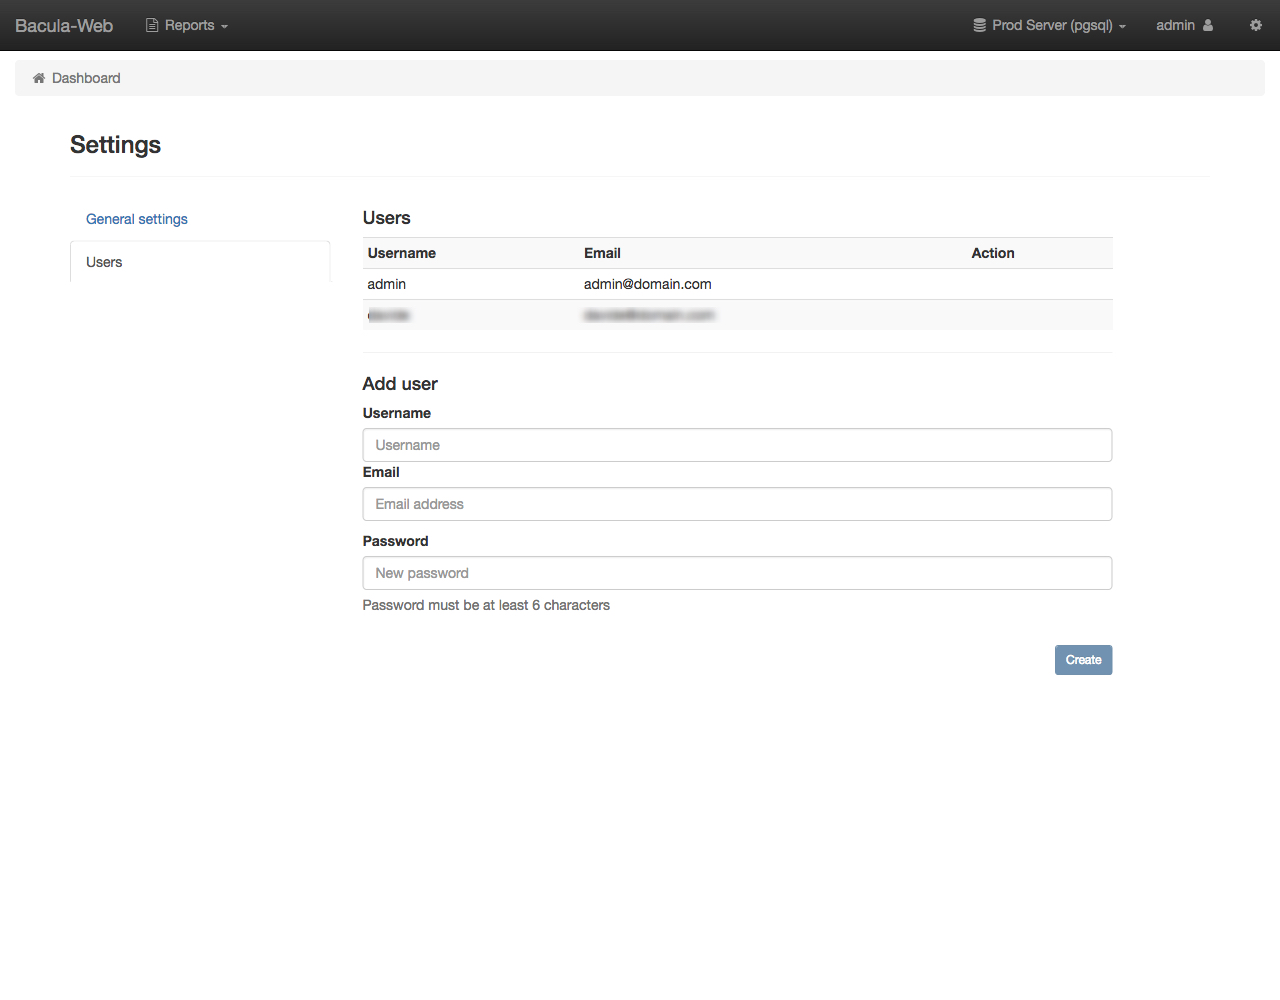Screen dimensions: 1280x1000
Task: Select the admin username in the table
Action: click(x=387, y=284)
